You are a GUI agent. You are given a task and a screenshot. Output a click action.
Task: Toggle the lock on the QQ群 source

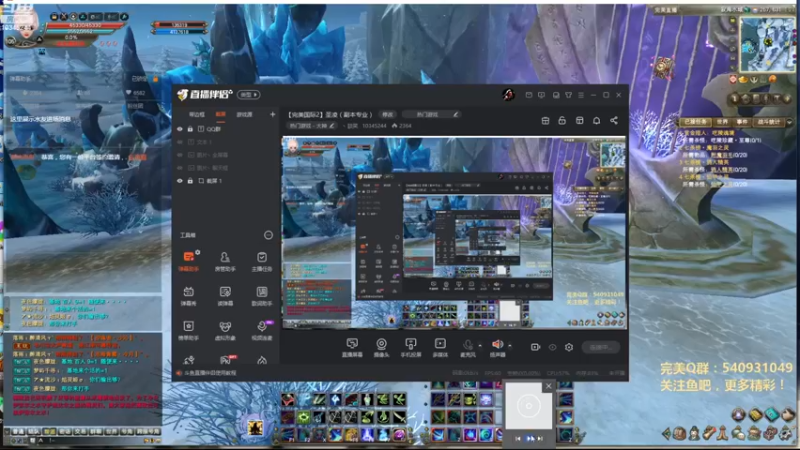190,129
